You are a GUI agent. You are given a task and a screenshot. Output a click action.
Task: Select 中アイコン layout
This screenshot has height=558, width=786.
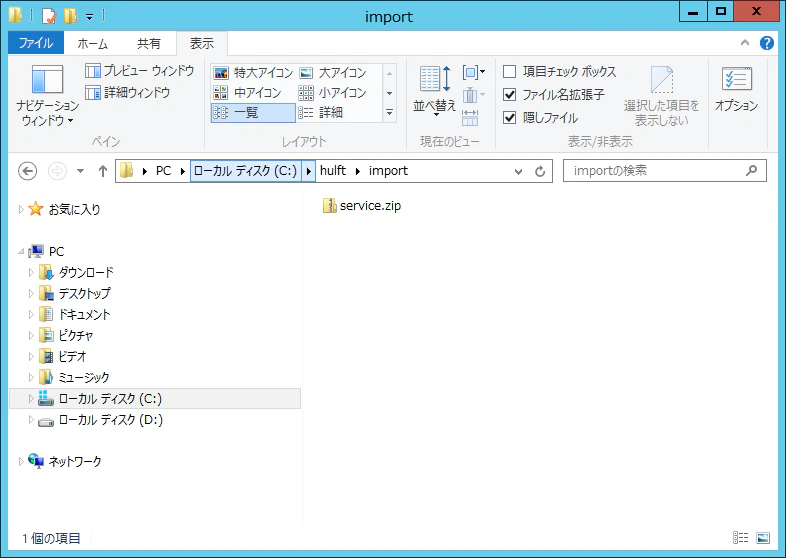pyautogui.click(x=247, y=93)
